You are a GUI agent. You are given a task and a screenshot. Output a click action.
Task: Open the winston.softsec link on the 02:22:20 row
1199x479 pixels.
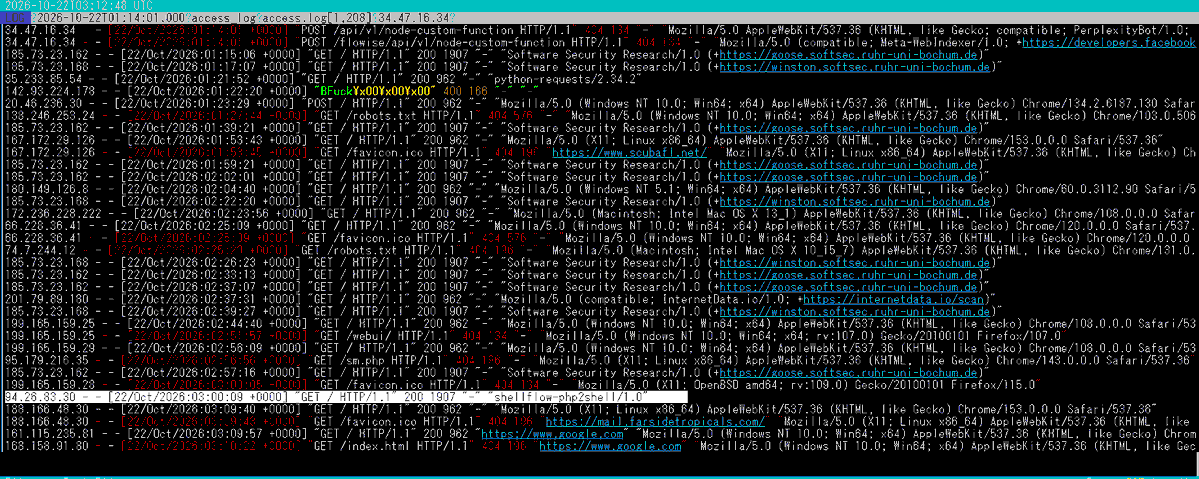pos(856,202)
